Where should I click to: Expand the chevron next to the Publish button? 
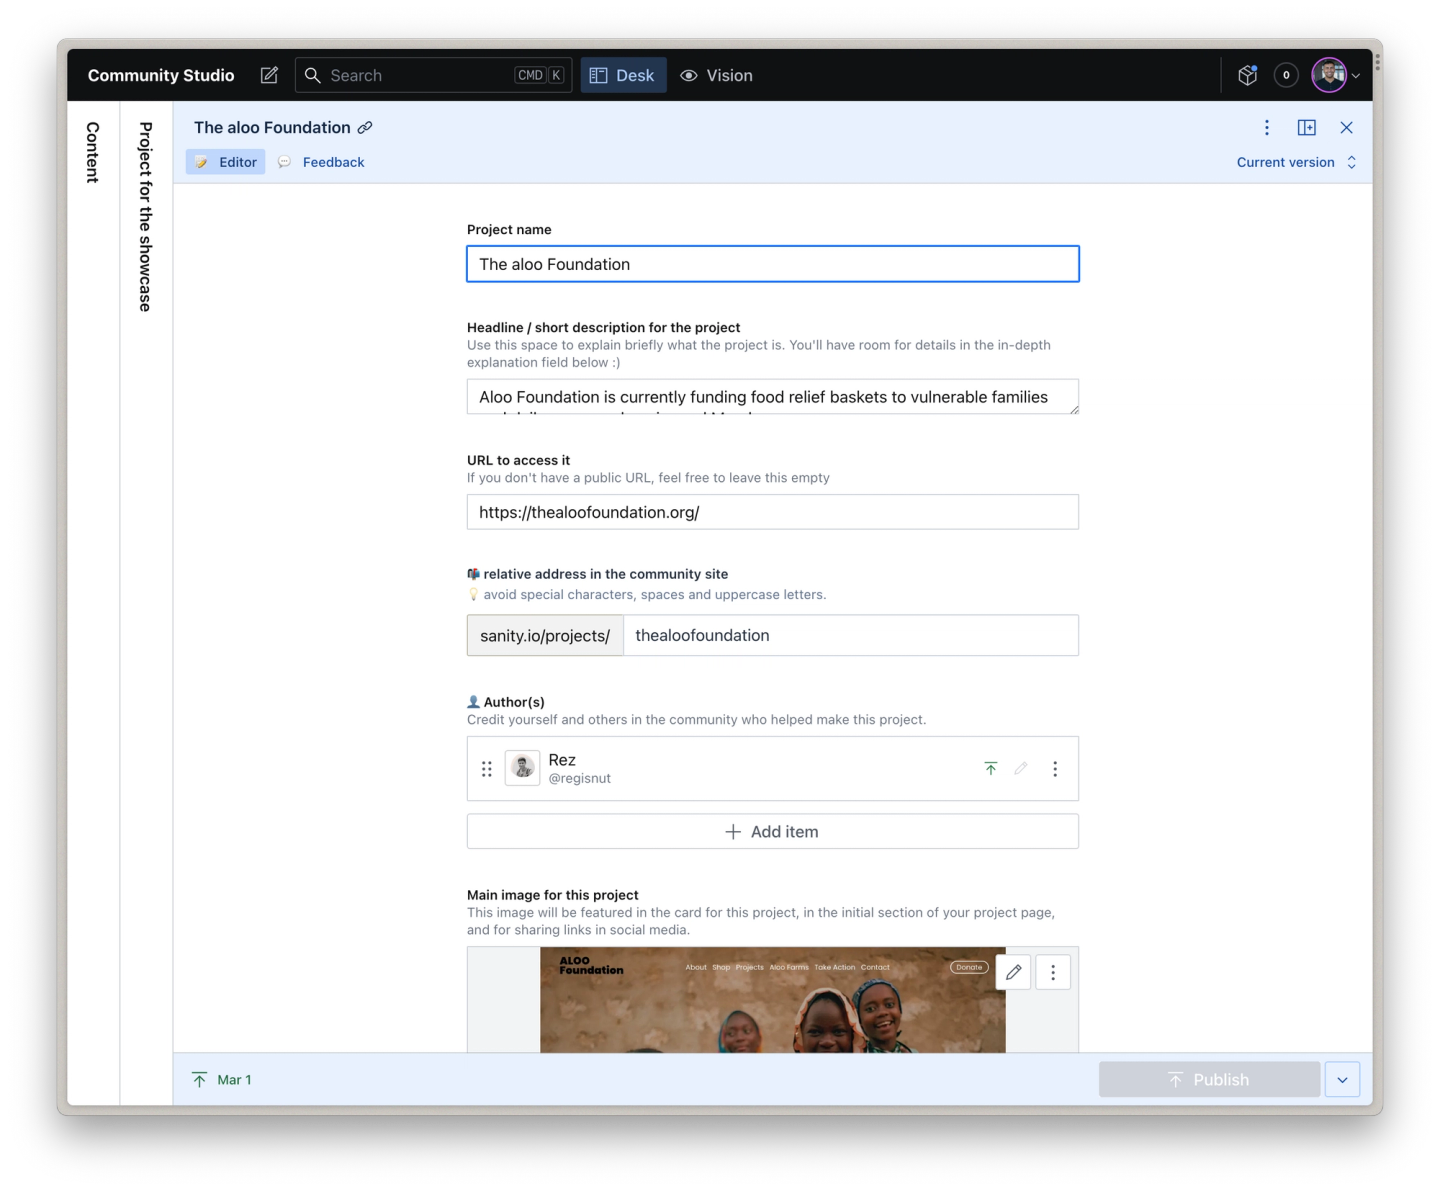[x=1343, y=1079]
